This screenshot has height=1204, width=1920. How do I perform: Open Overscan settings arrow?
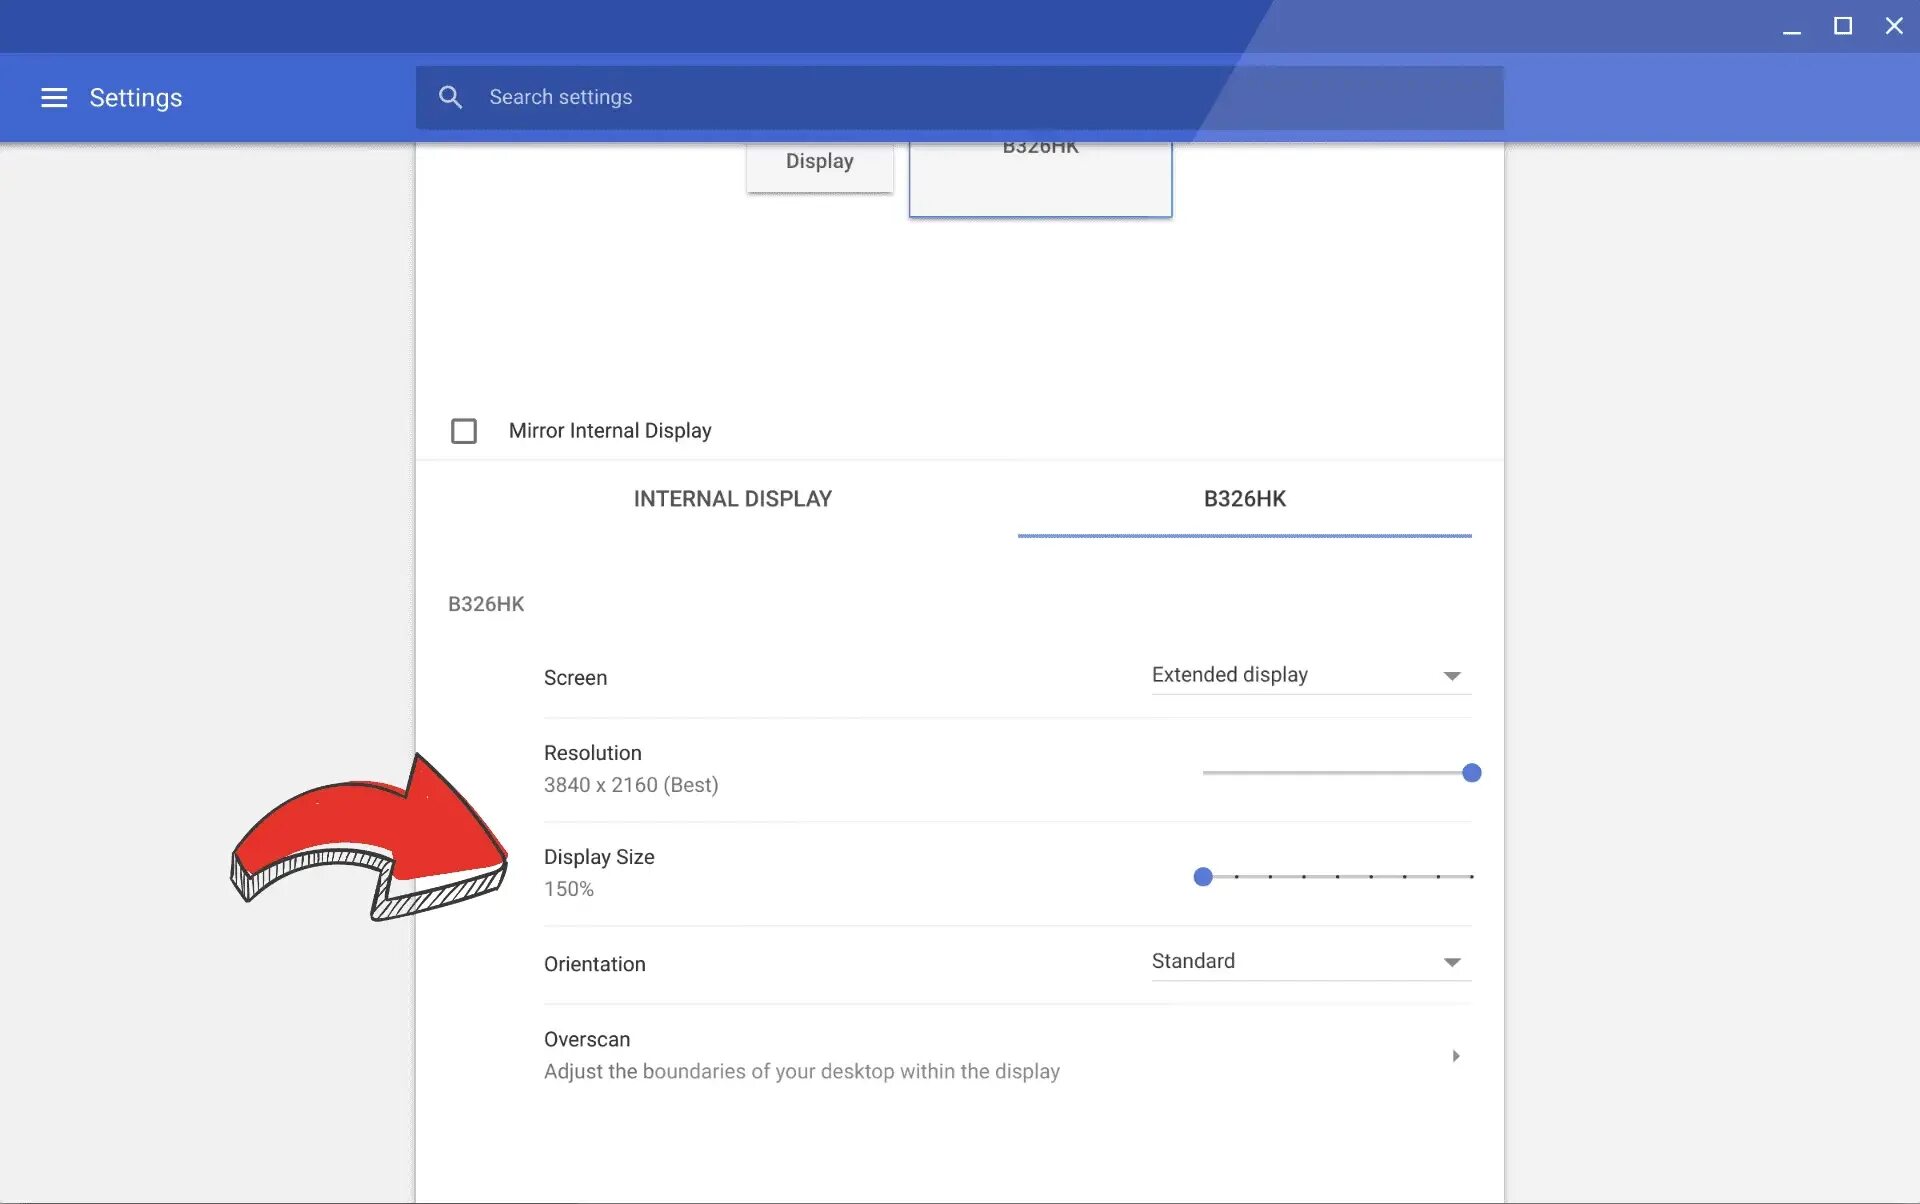(x=1455, y=1056)
